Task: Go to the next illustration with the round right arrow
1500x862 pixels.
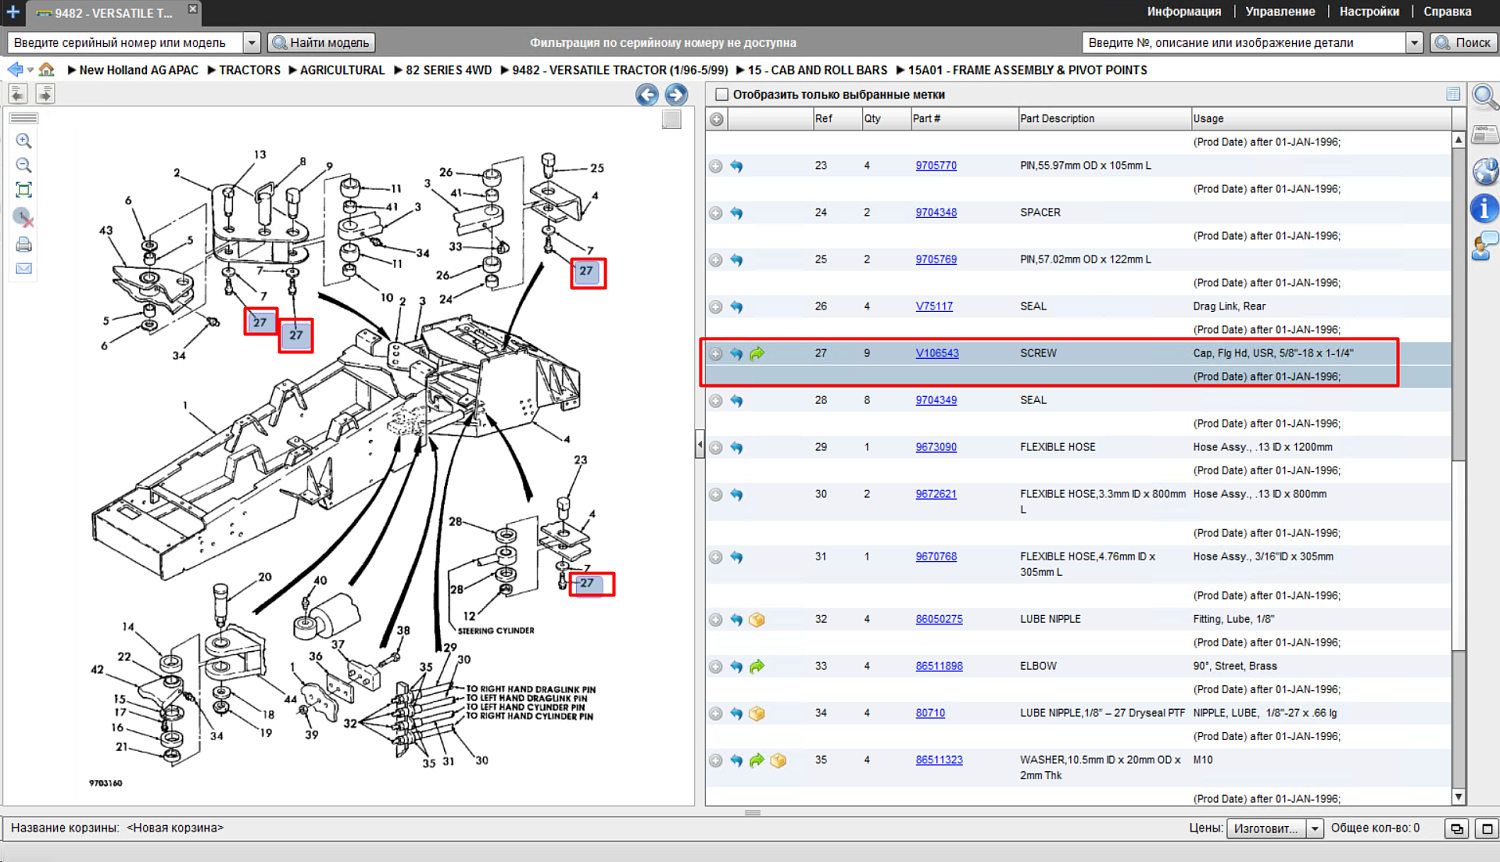Action: pyautogui.click(x=676, y=95)
